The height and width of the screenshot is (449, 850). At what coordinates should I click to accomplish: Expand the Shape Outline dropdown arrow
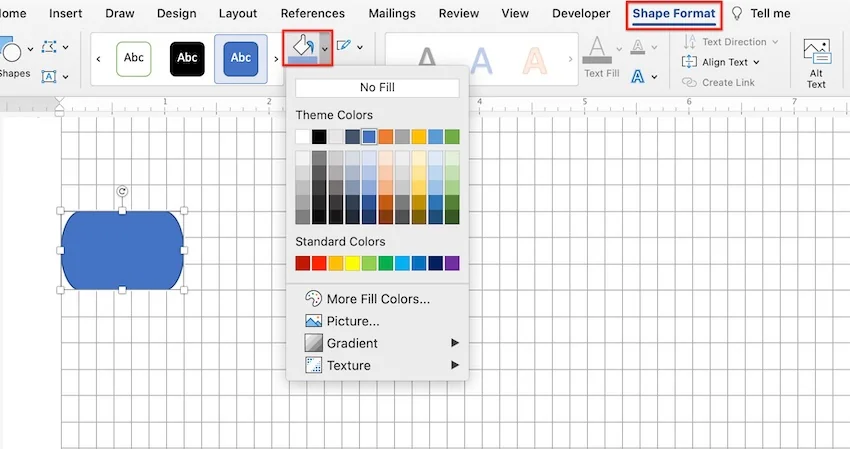pyautogui.click(x=359, y=47)
